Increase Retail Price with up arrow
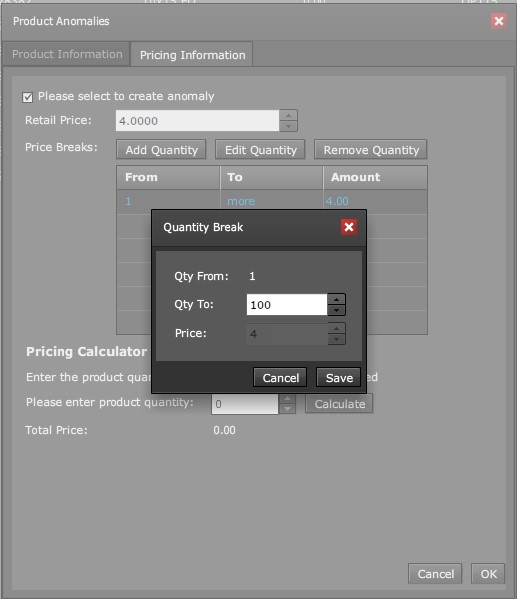This screenshot has height=599, width=517. [x=288, y=115]
